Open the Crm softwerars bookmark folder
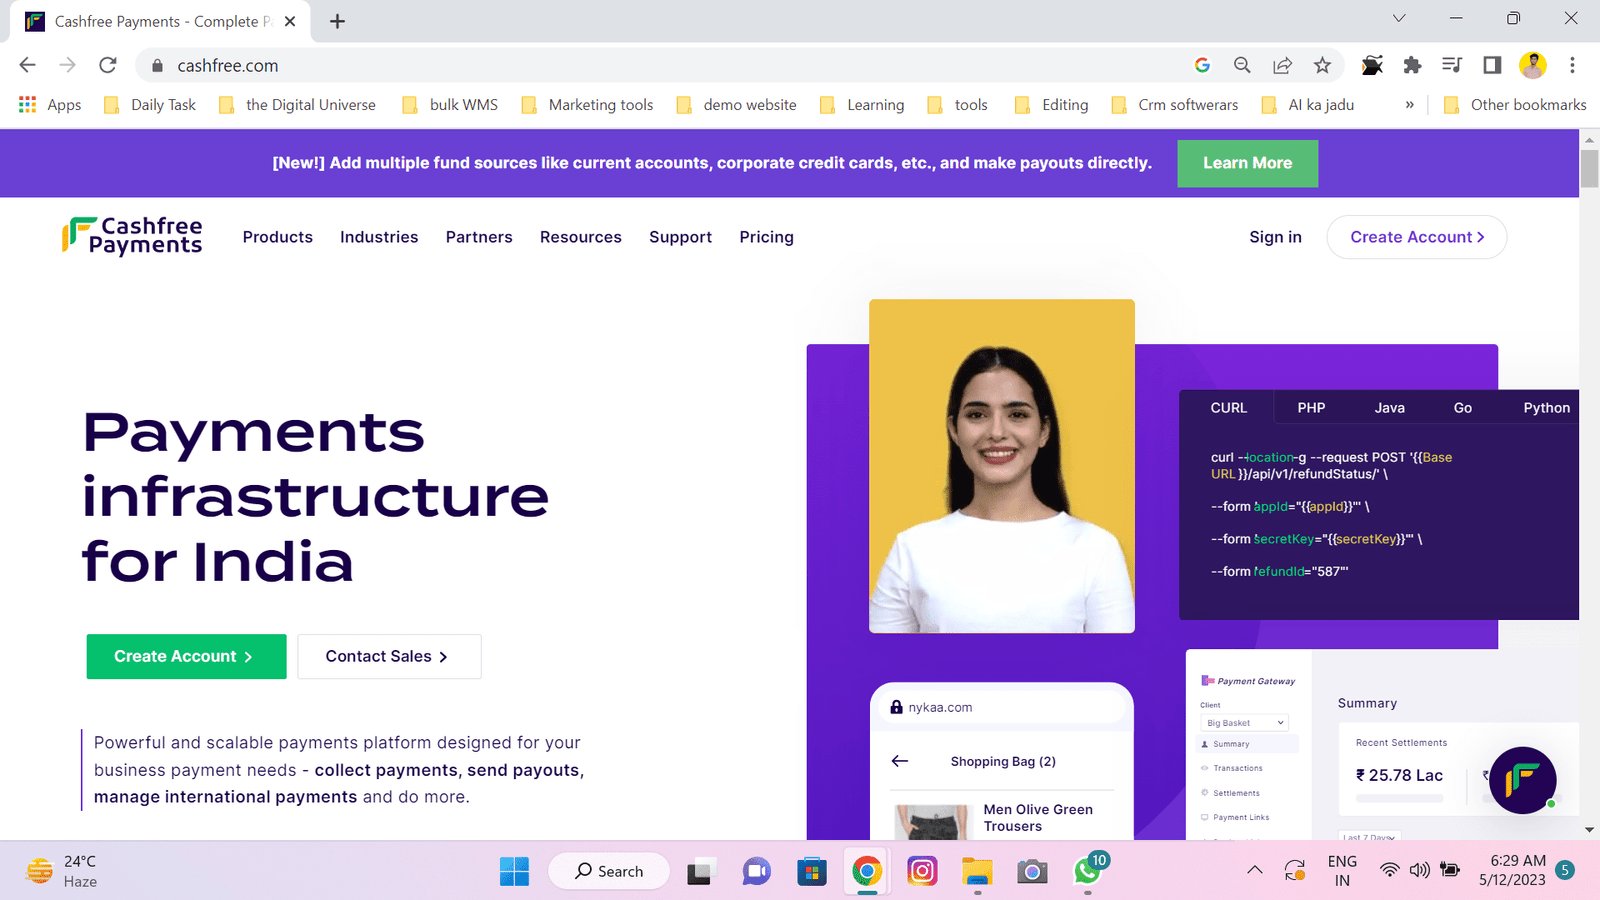The height and width of the screenshot is (900, 1600). (1175, 105)
